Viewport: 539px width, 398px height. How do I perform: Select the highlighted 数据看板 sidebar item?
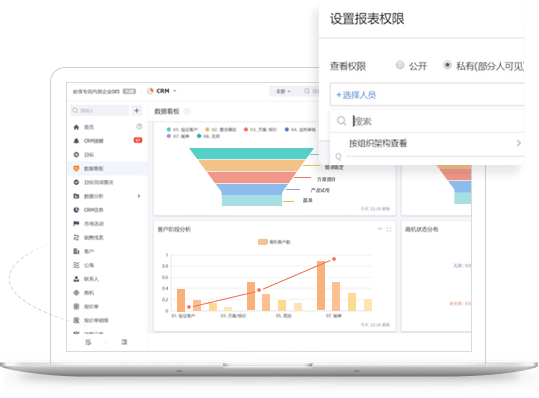108,168
